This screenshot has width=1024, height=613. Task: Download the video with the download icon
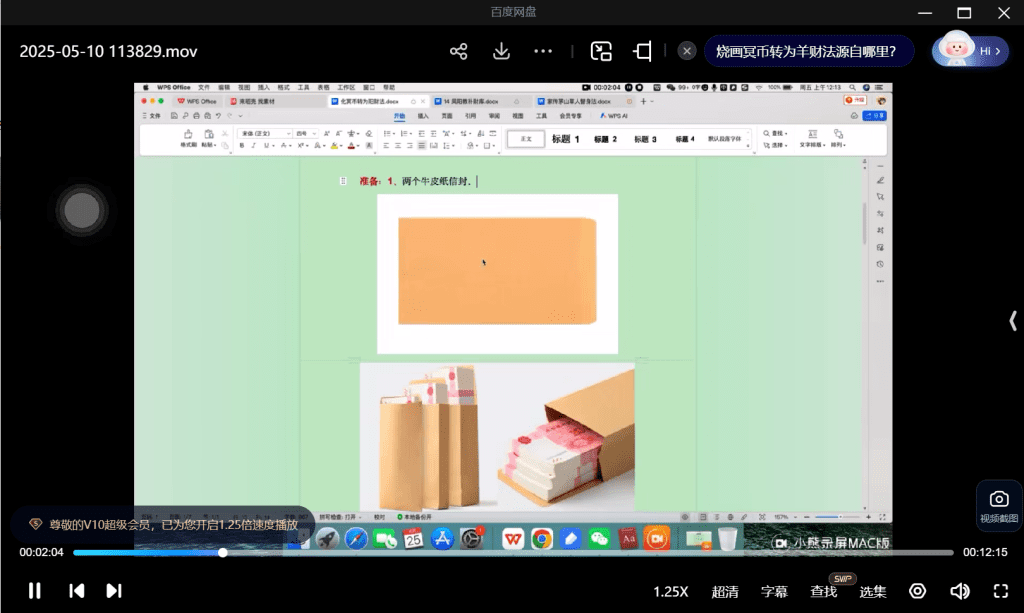502,51
